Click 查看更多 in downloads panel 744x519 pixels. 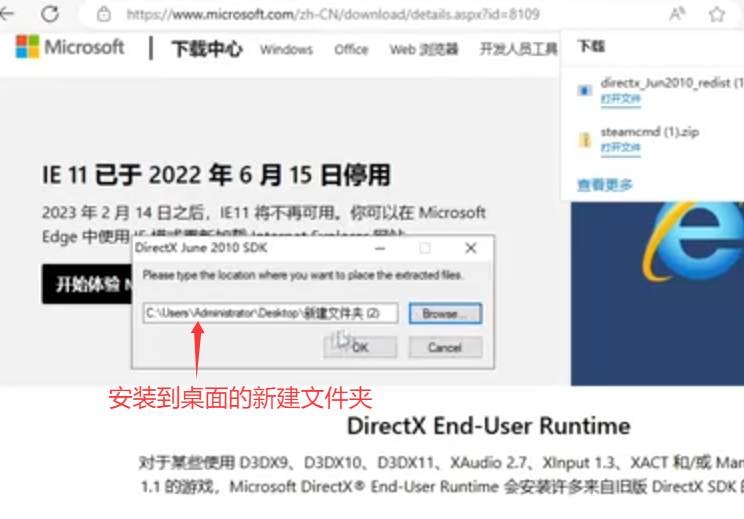point(605,185)
